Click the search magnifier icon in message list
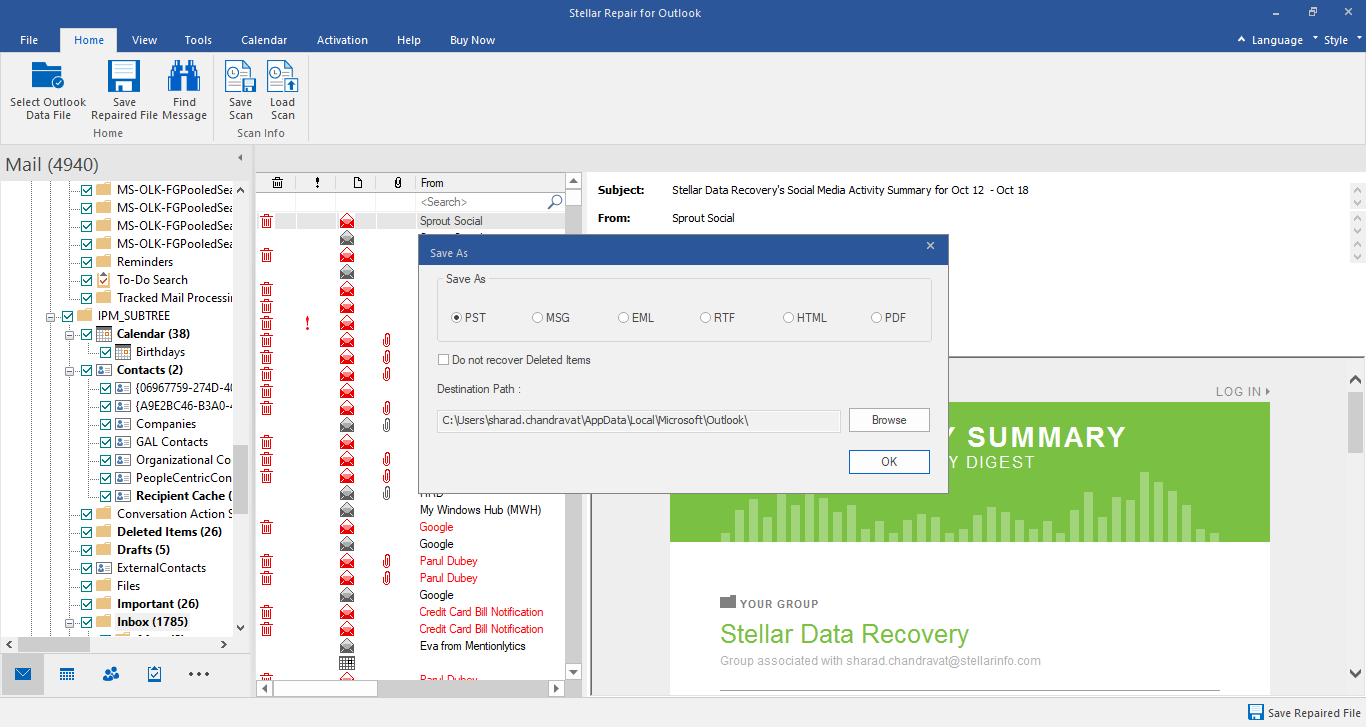Viewport: 1366px width, 727px height. pos(555,202)
